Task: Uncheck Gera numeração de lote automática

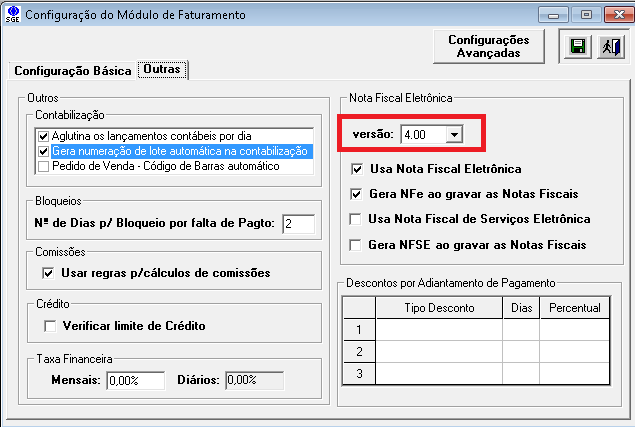Action: tap(42, 152)
